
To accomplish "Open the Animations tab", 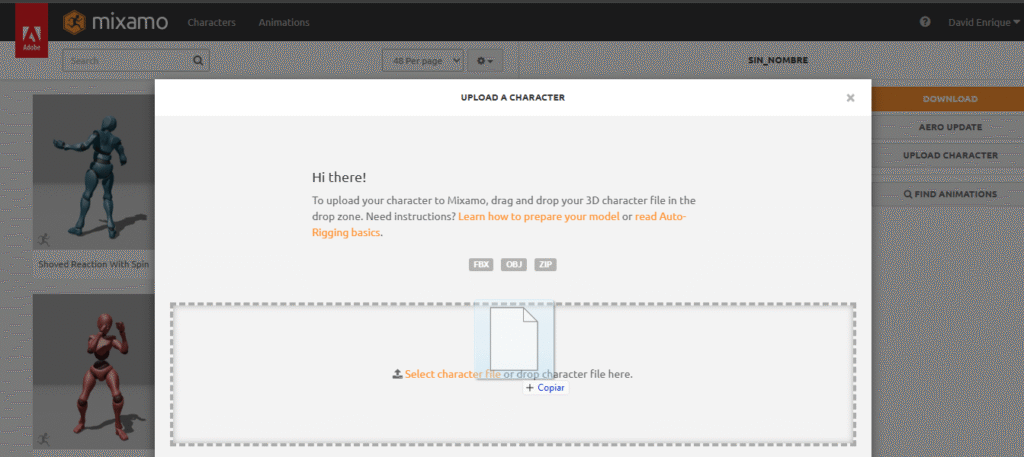I will 284,22.
